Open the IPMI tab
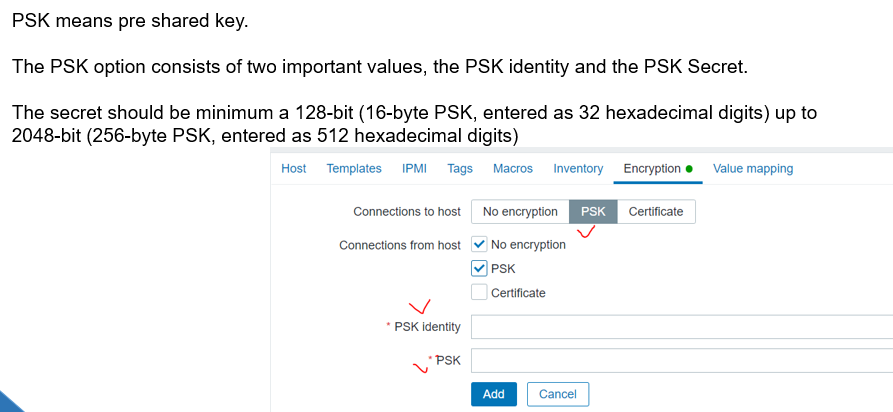Screen dimensions: 893x412 [414, 169]
